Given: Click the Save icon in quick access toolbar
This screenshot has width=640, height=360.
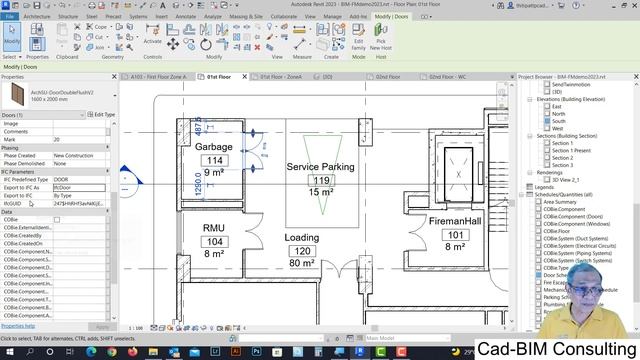Looking at the screenshot, I should tap(37, 5).
